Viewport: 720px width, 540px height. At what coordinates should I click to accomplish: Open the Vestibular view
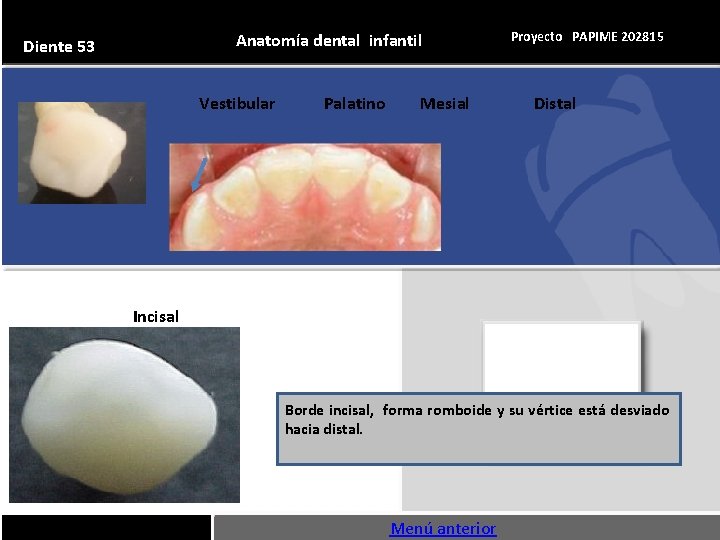click(237, 104)
